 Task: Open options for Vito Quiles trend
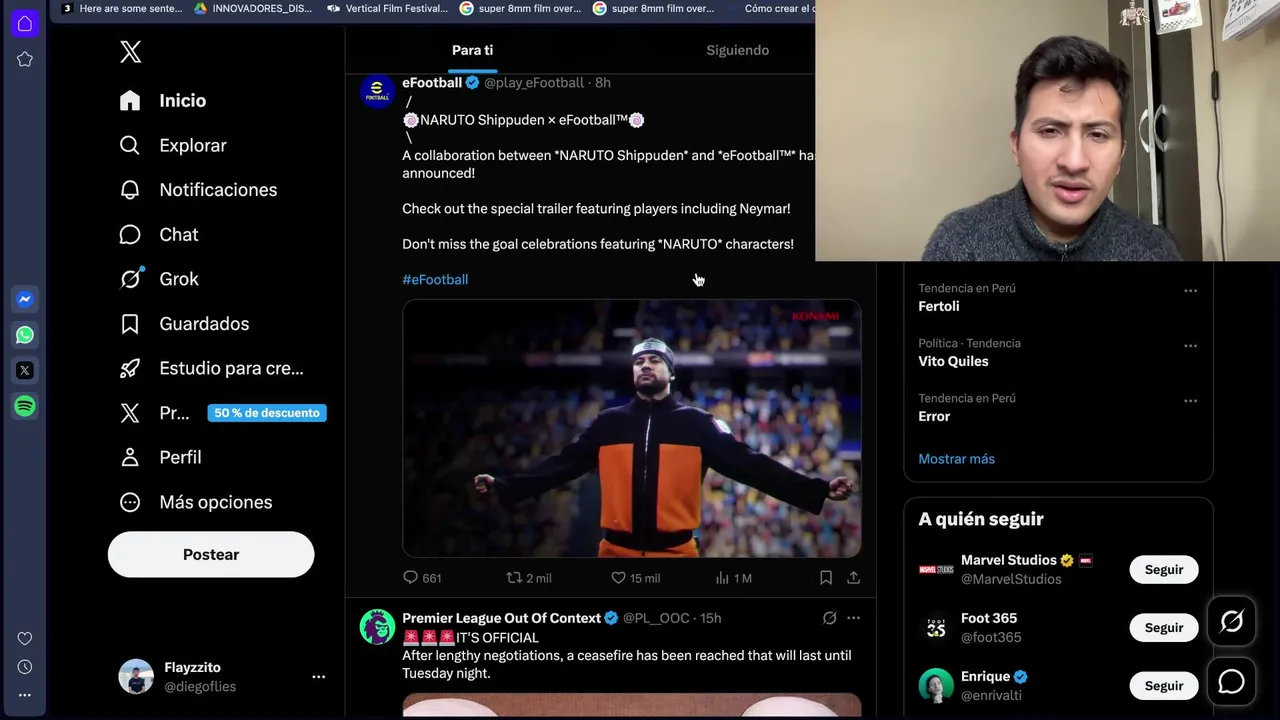(1190, 346)
